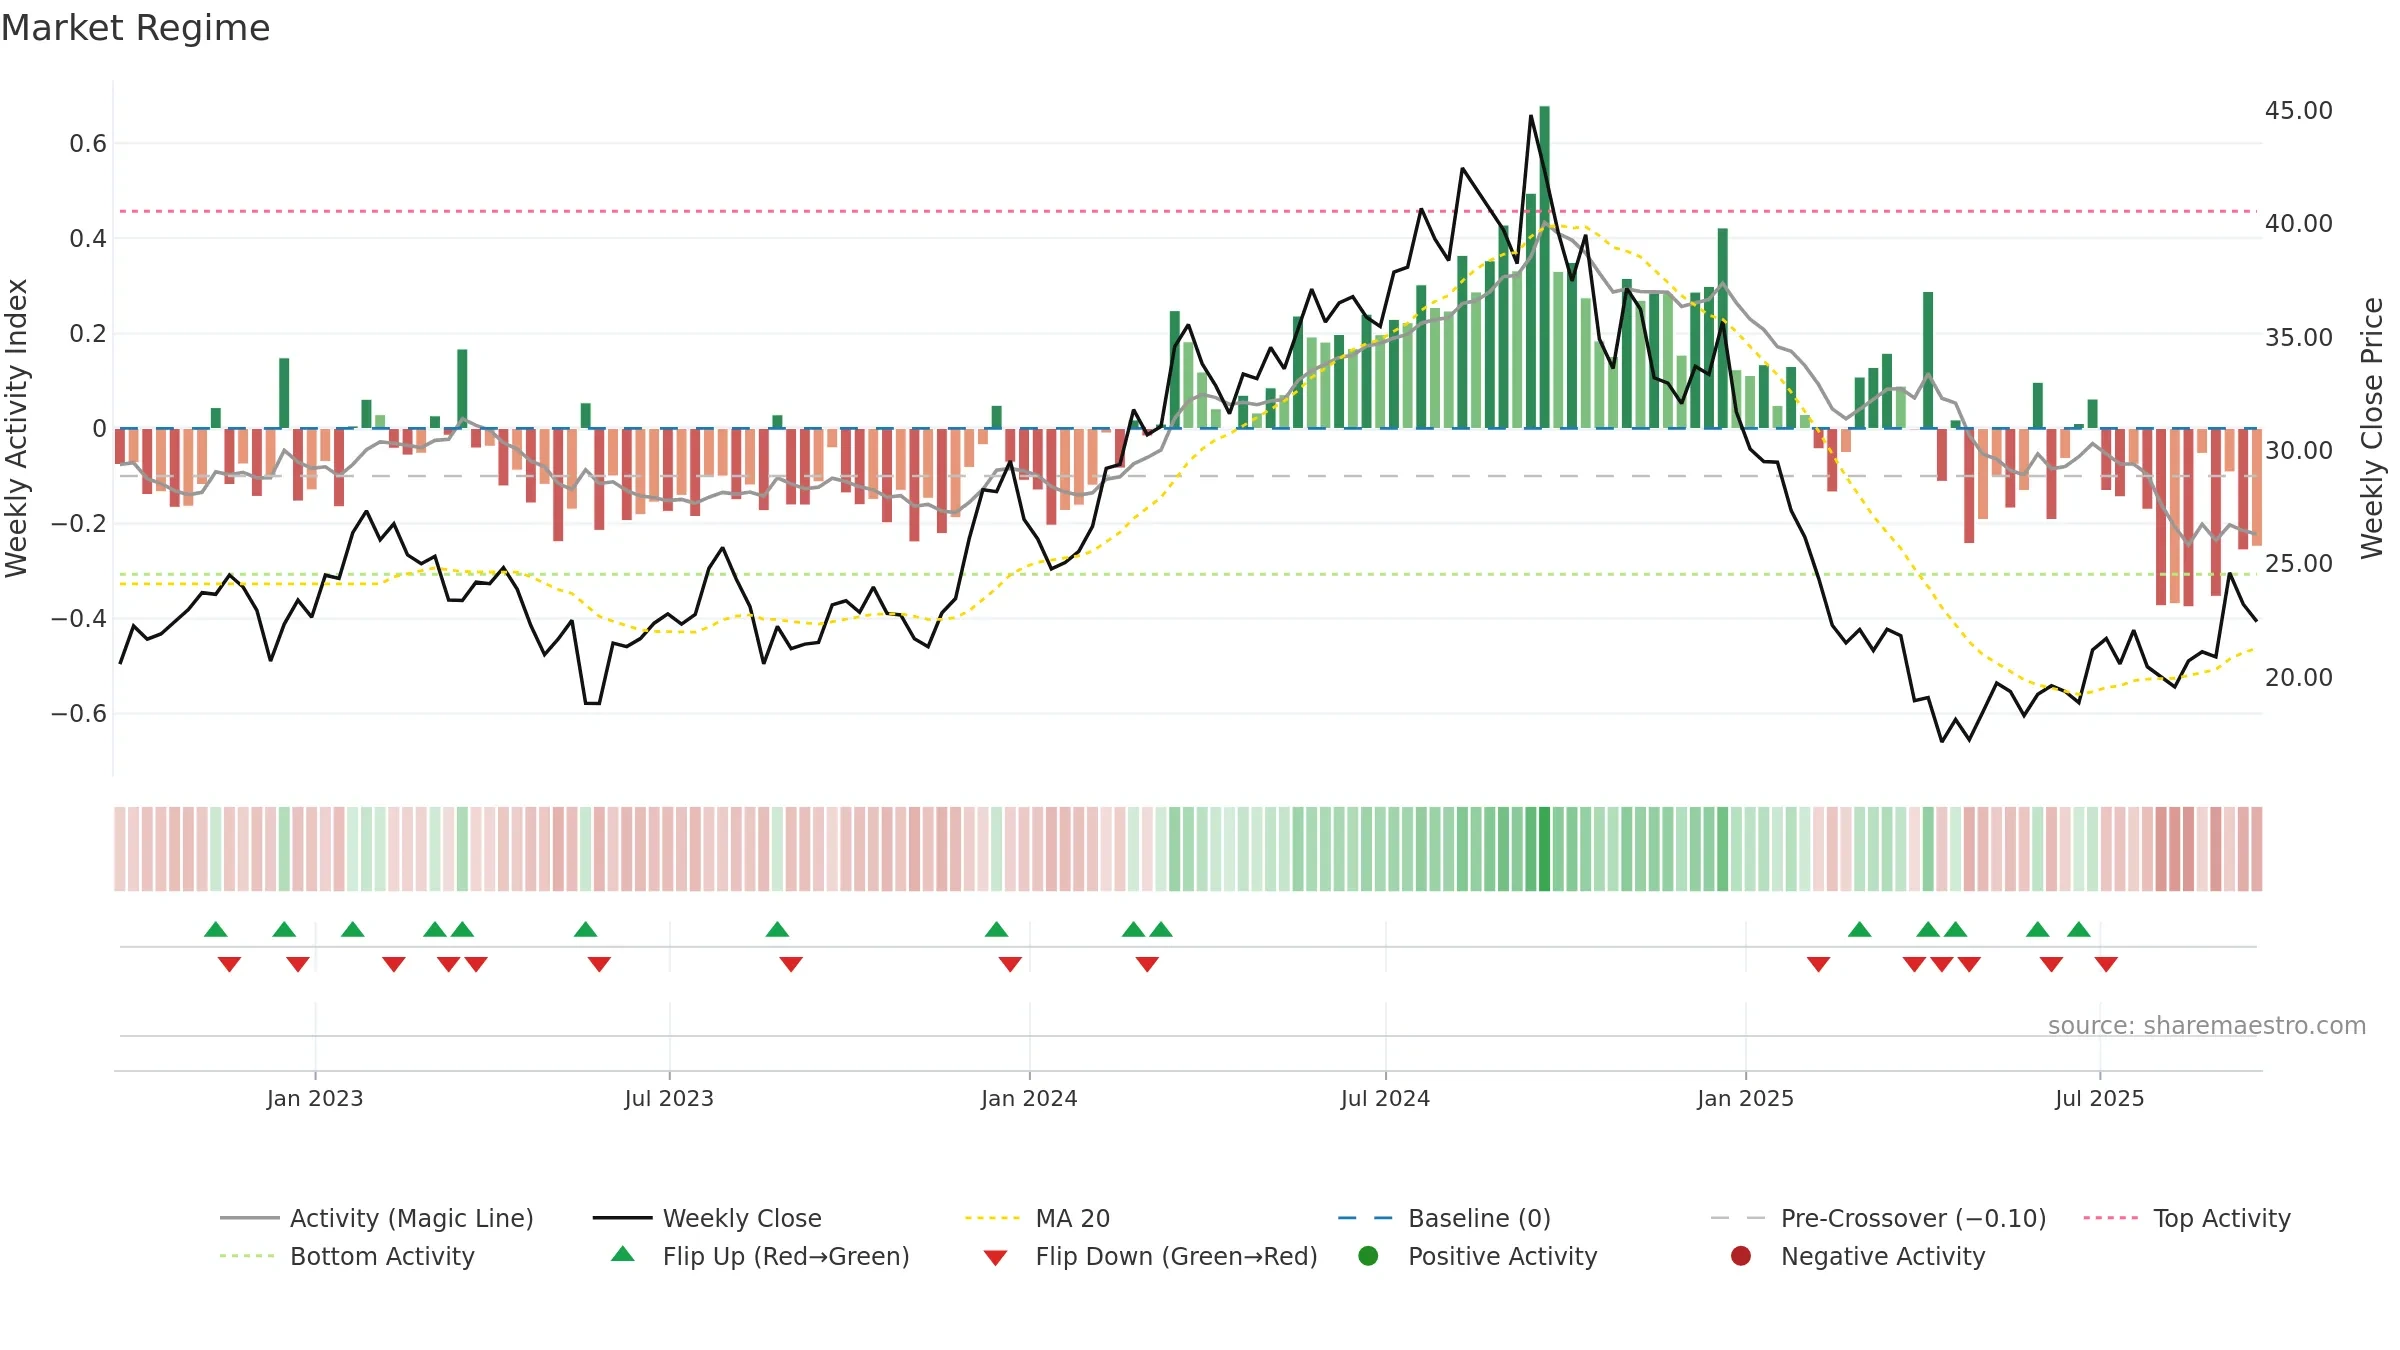Click the −0.2 left axis tick label
The image size is (2400, 1350).
coord(79,524)
